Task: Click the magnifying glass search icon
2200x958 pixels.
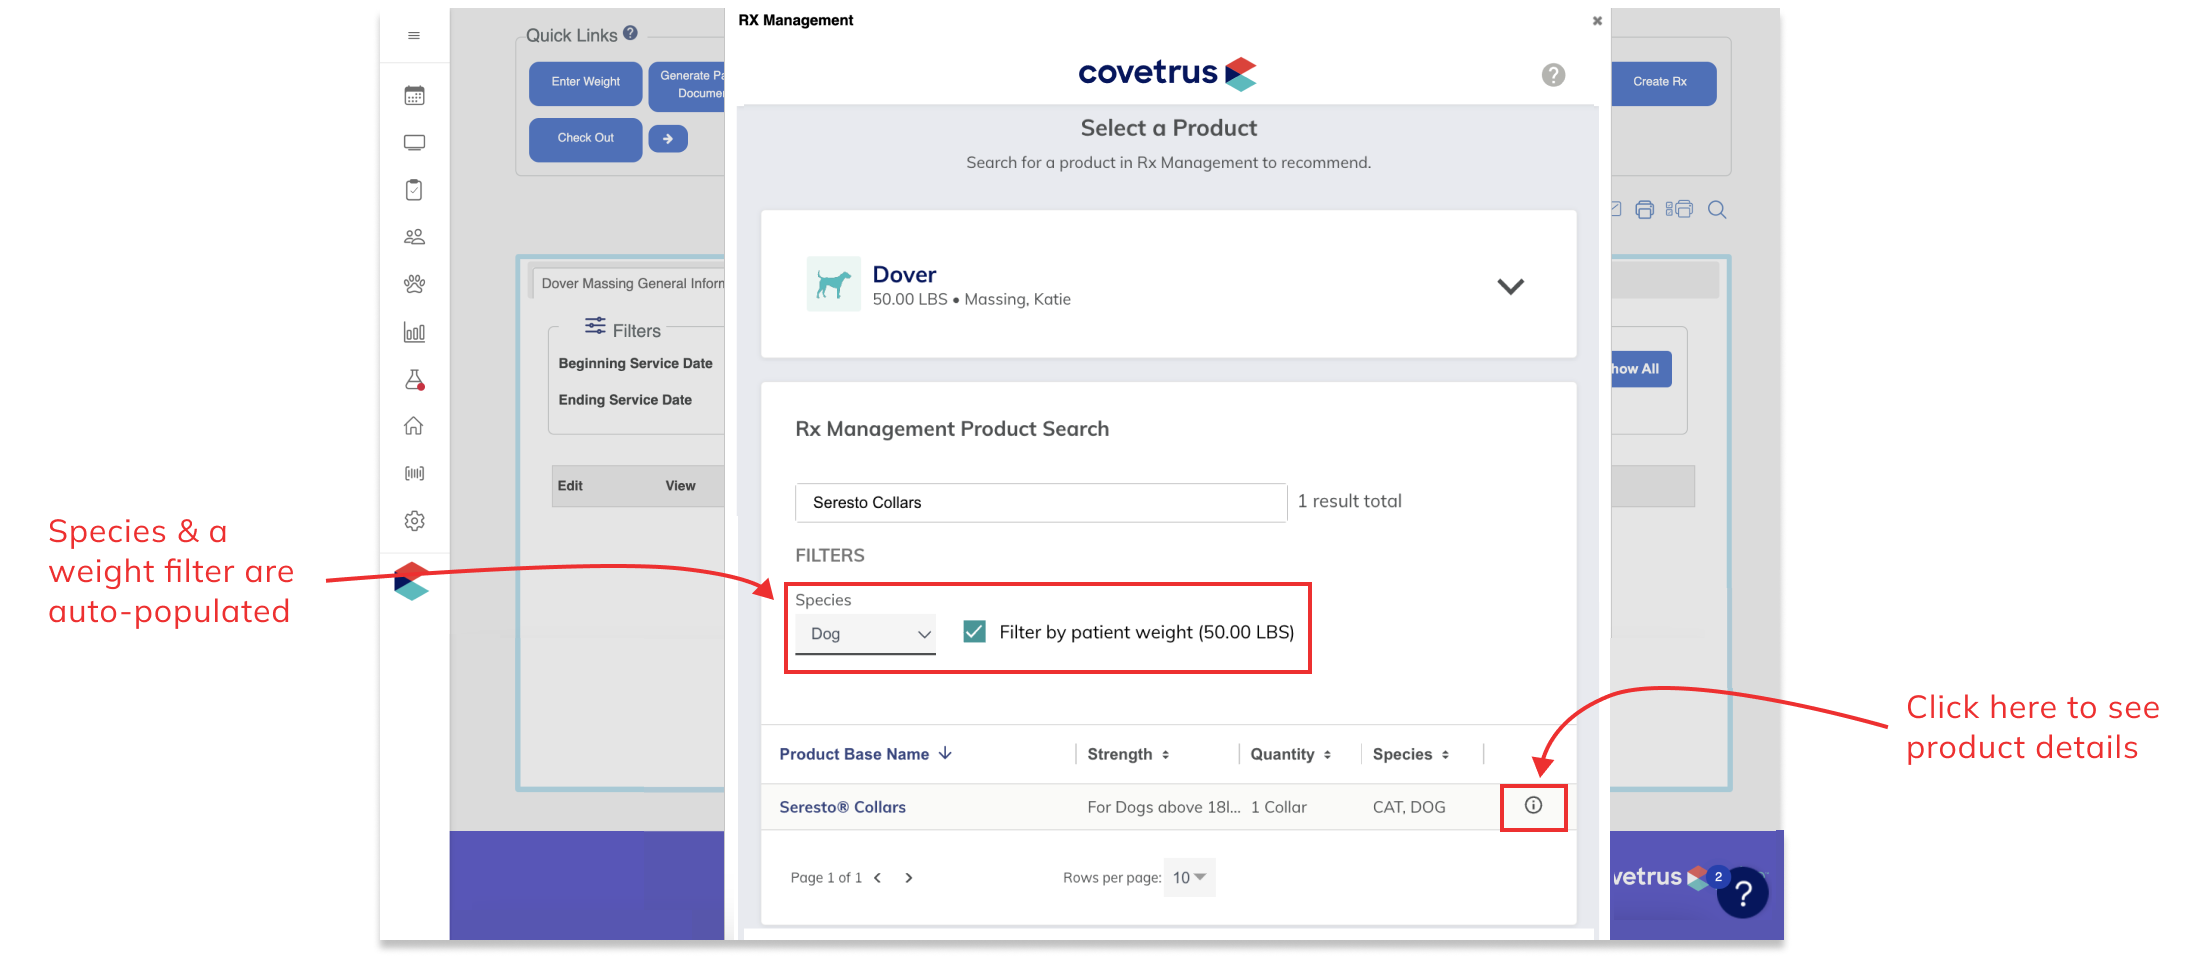Action: 1718,209
